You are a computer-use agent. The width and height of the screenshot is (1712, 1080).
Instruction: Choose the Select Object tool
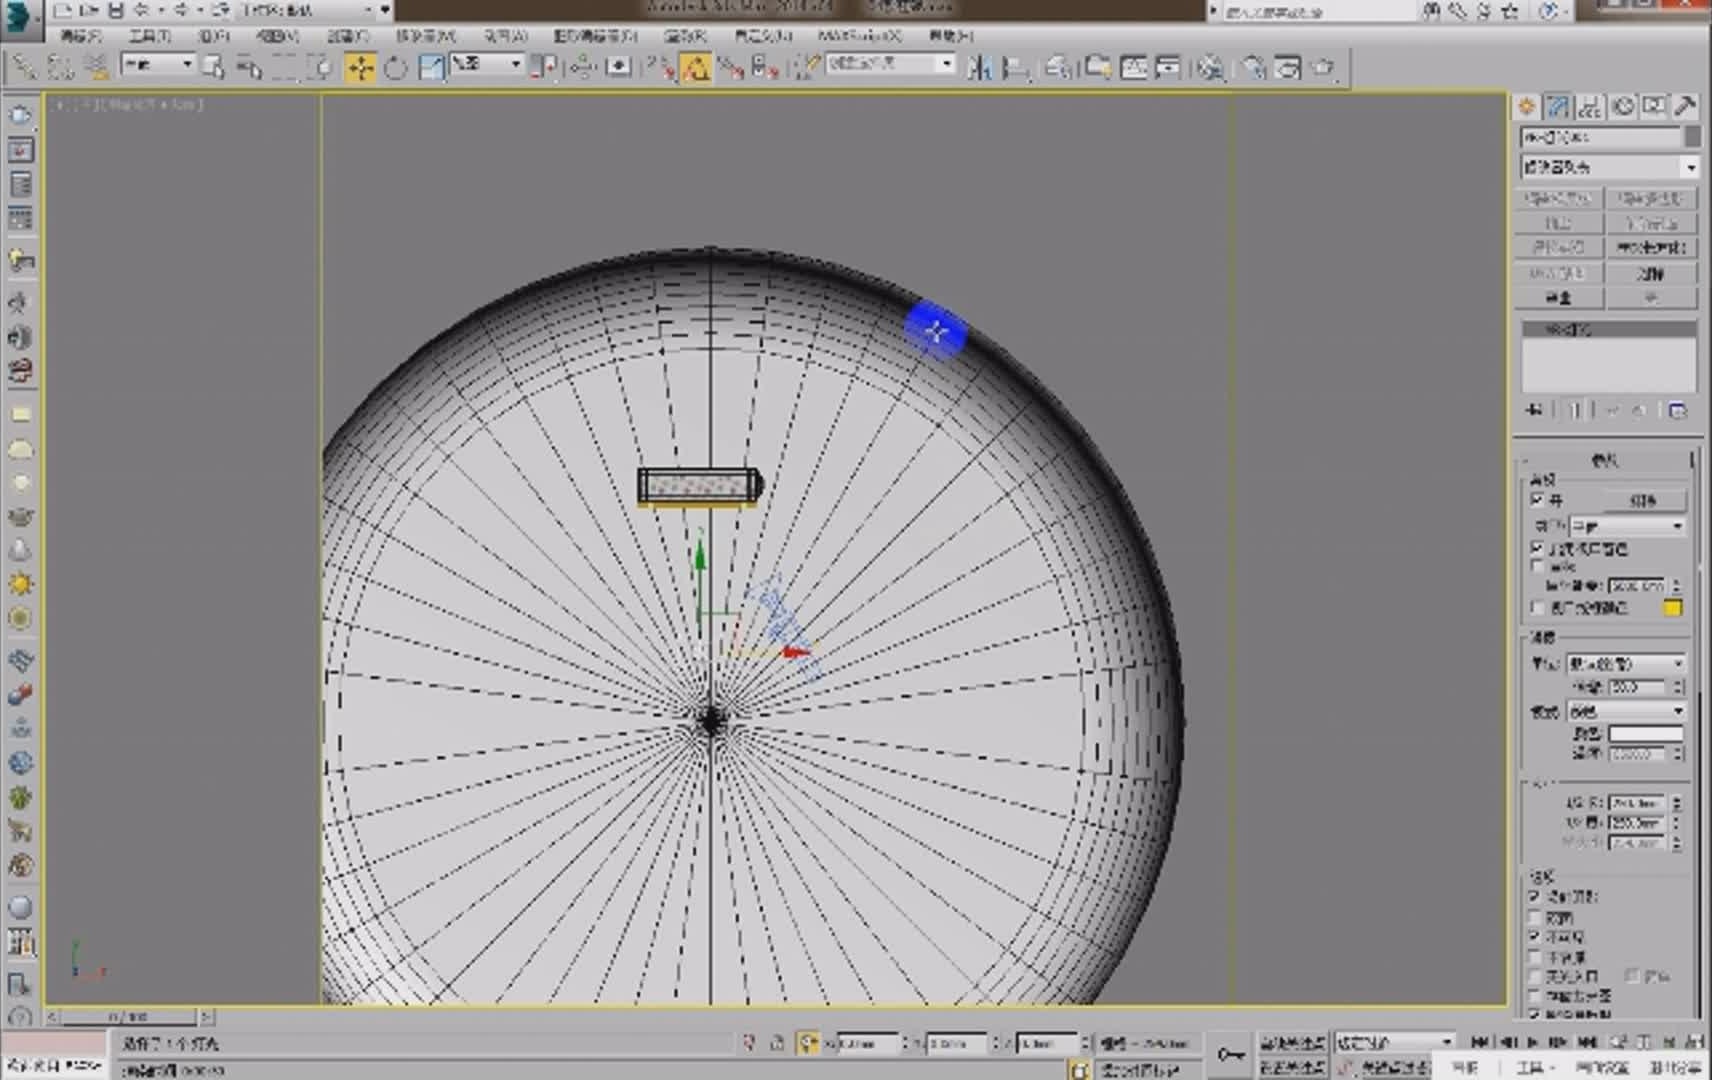point(213,67)
